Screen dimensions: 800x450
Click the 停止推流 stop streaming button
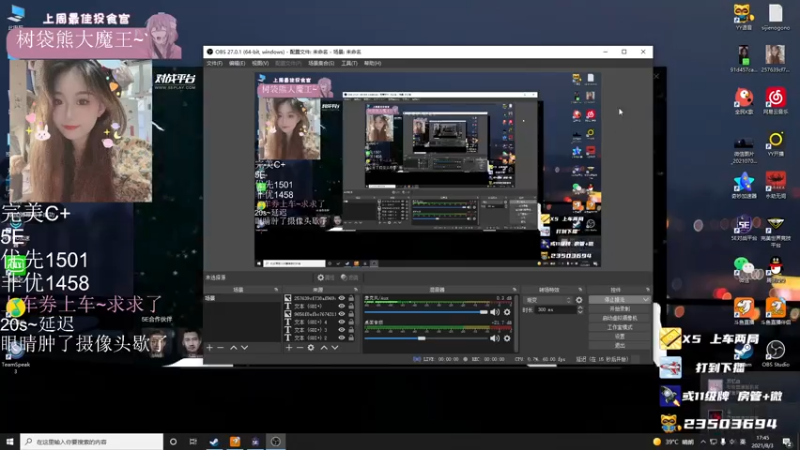point(615,299)
